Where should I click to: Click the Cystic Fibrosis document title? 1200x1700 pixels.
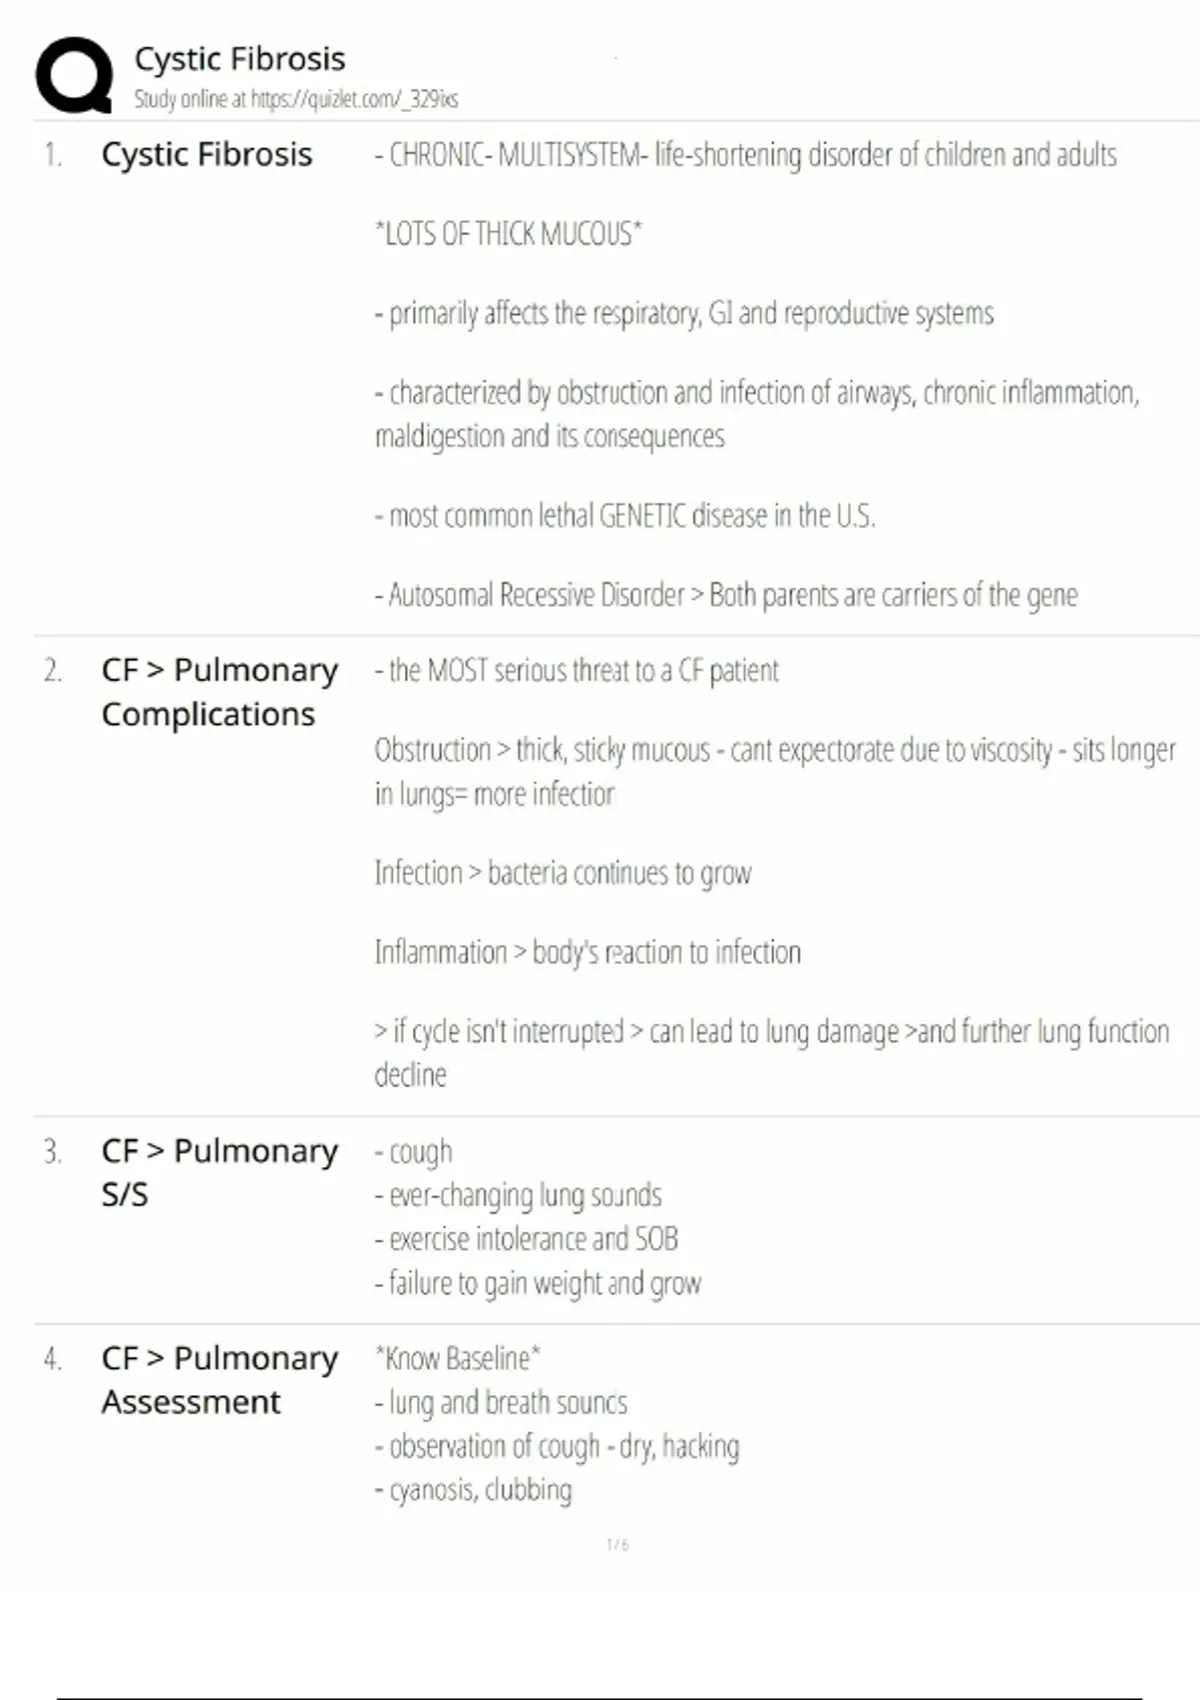[240, 59]
